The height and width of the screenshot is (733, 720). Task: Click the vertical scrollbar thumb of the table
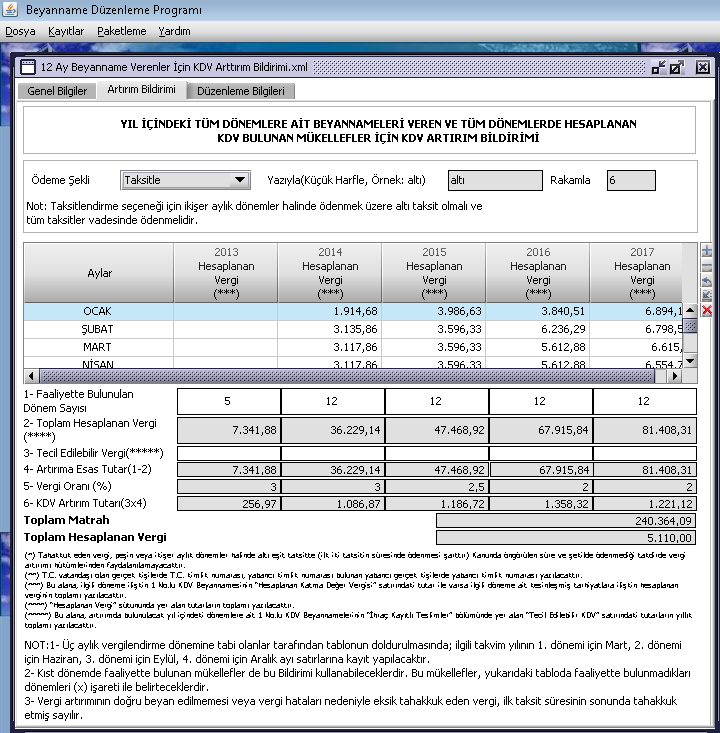(x=690, y=325)
